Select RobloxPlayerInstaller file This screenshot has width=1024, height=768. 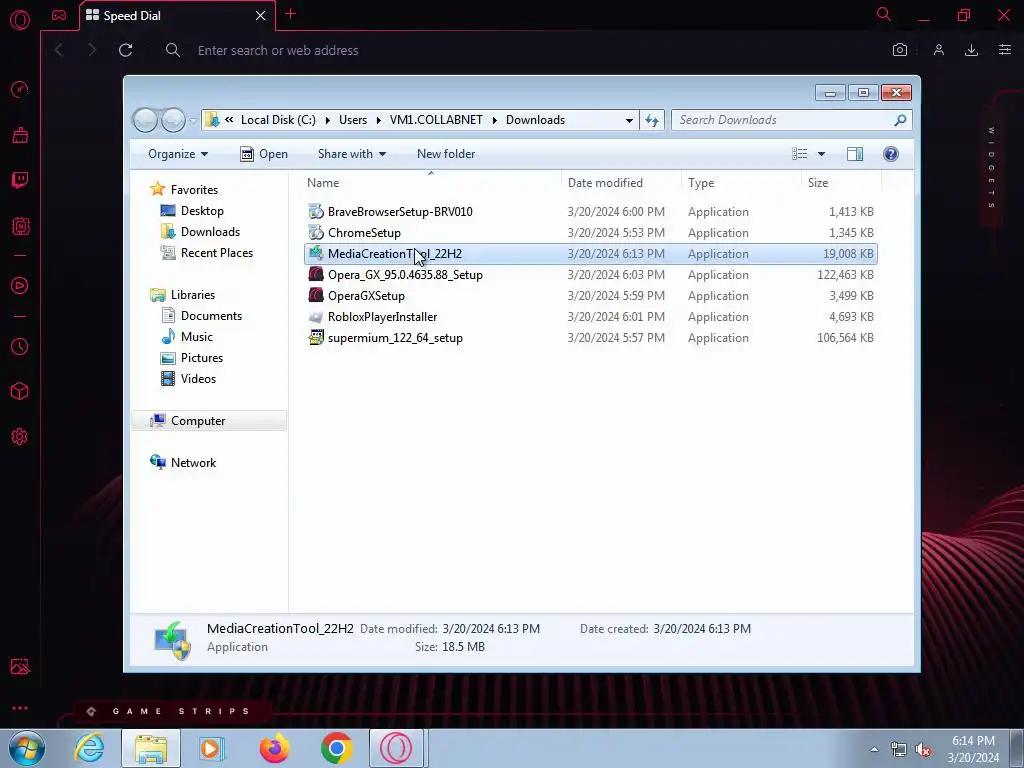click(590, 317)
